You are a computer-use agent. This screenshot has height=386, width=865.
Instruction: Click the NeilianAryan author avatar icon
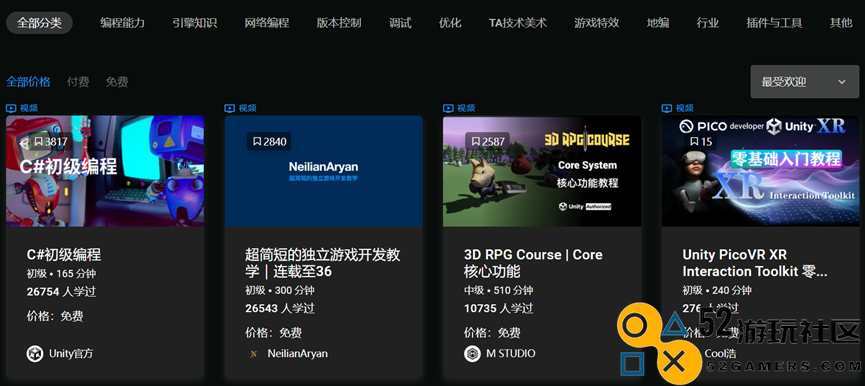(254, 354)
